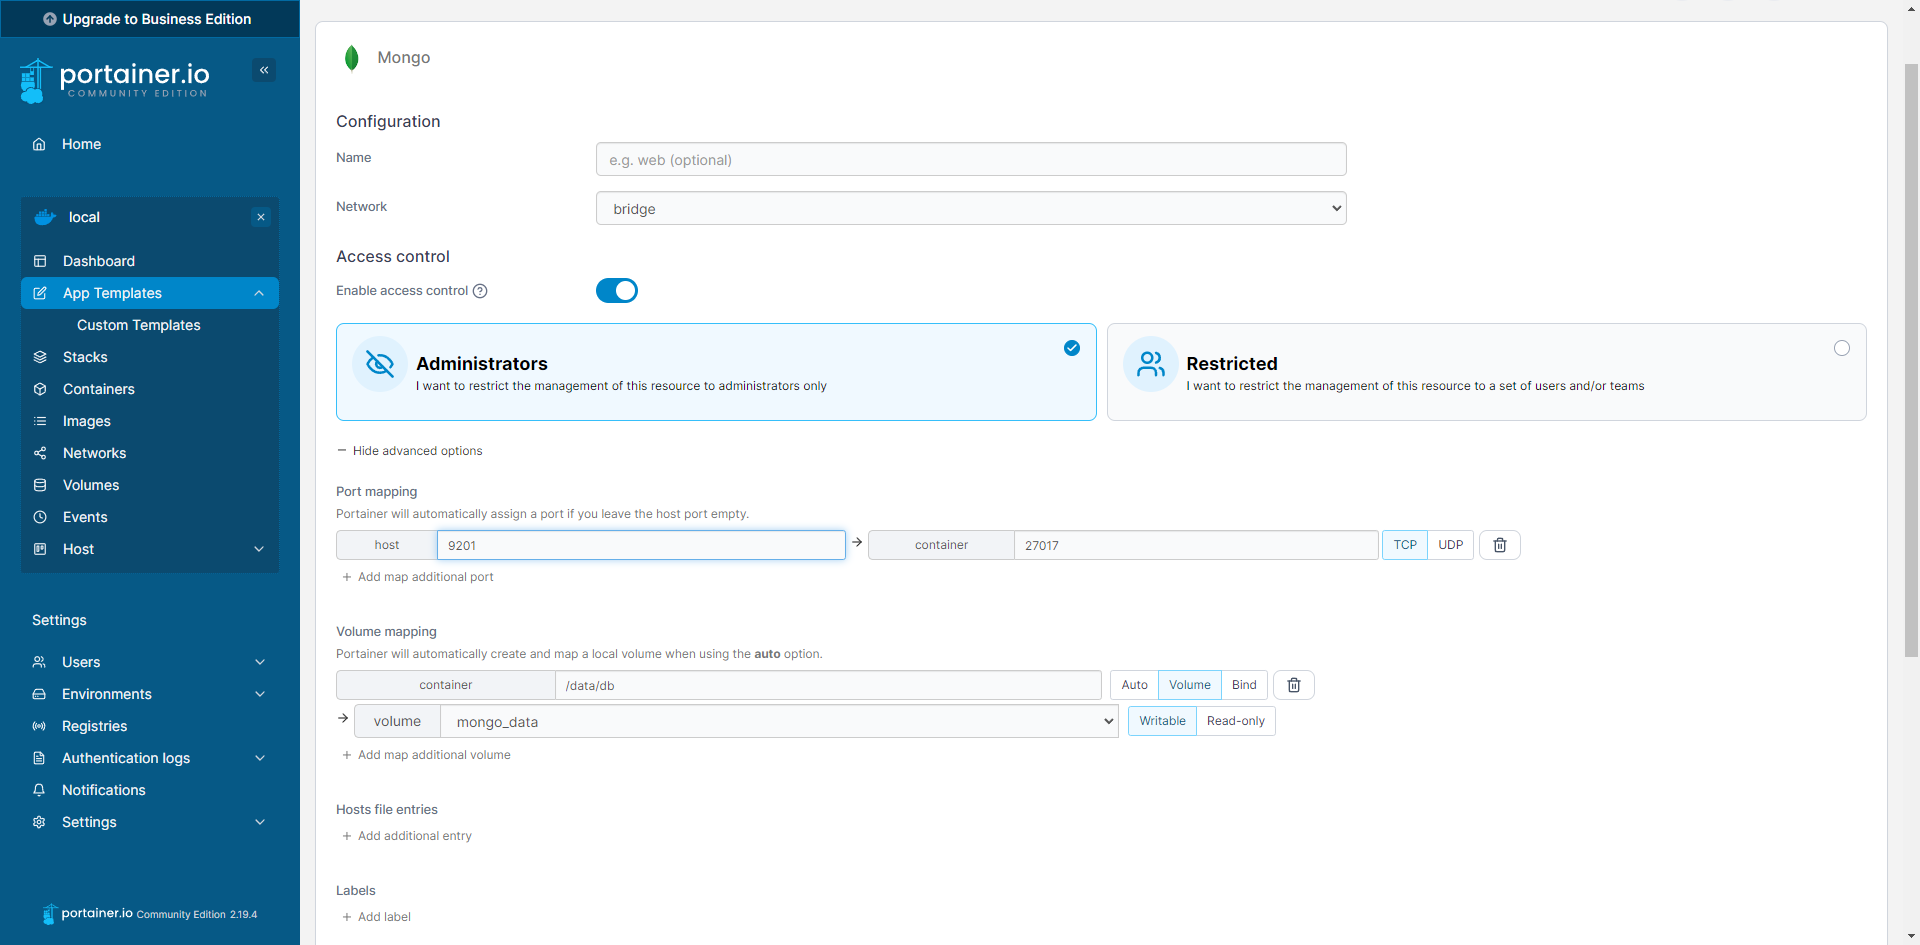Focus the Name input field

coord(971,159)
